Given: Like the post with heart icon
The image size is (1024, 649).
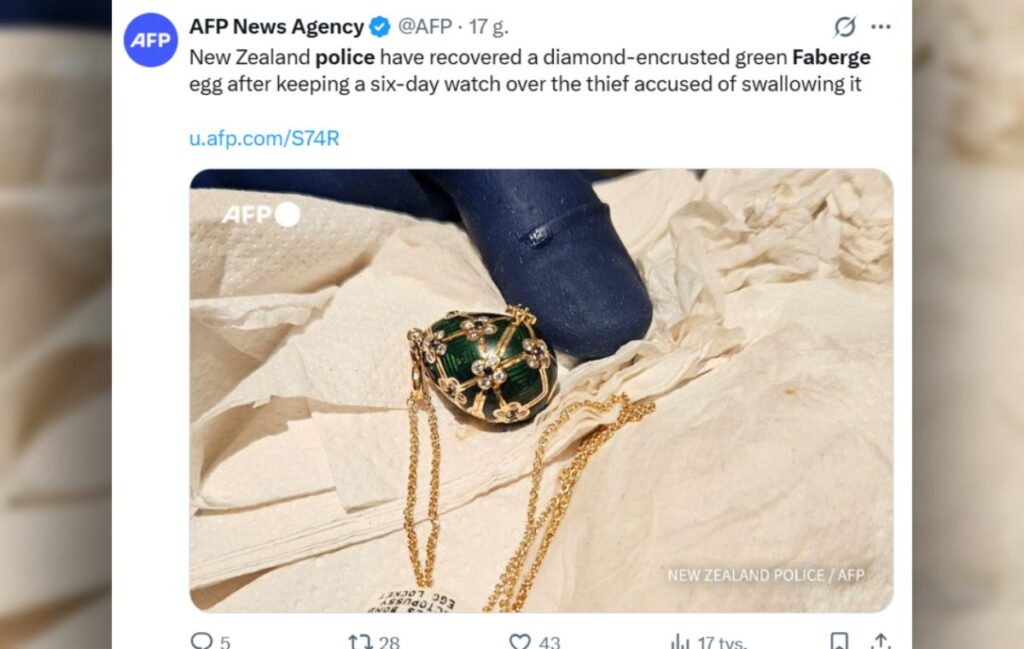Looking at the screenshot, I should tap(520, 641).
